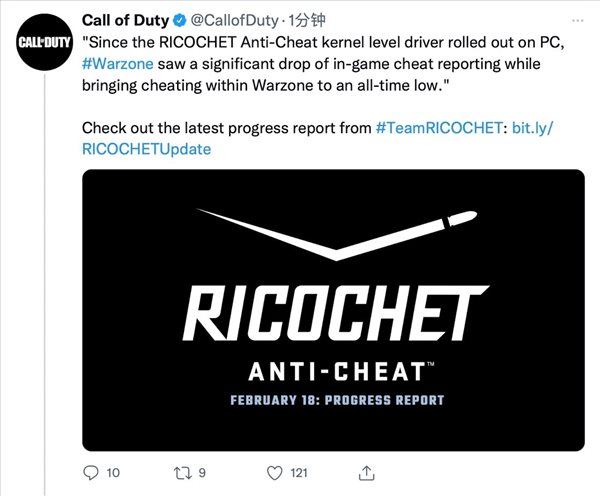Open the share tweet icon
The height and width of the screenshot is (496, 600).
(366, 473)
